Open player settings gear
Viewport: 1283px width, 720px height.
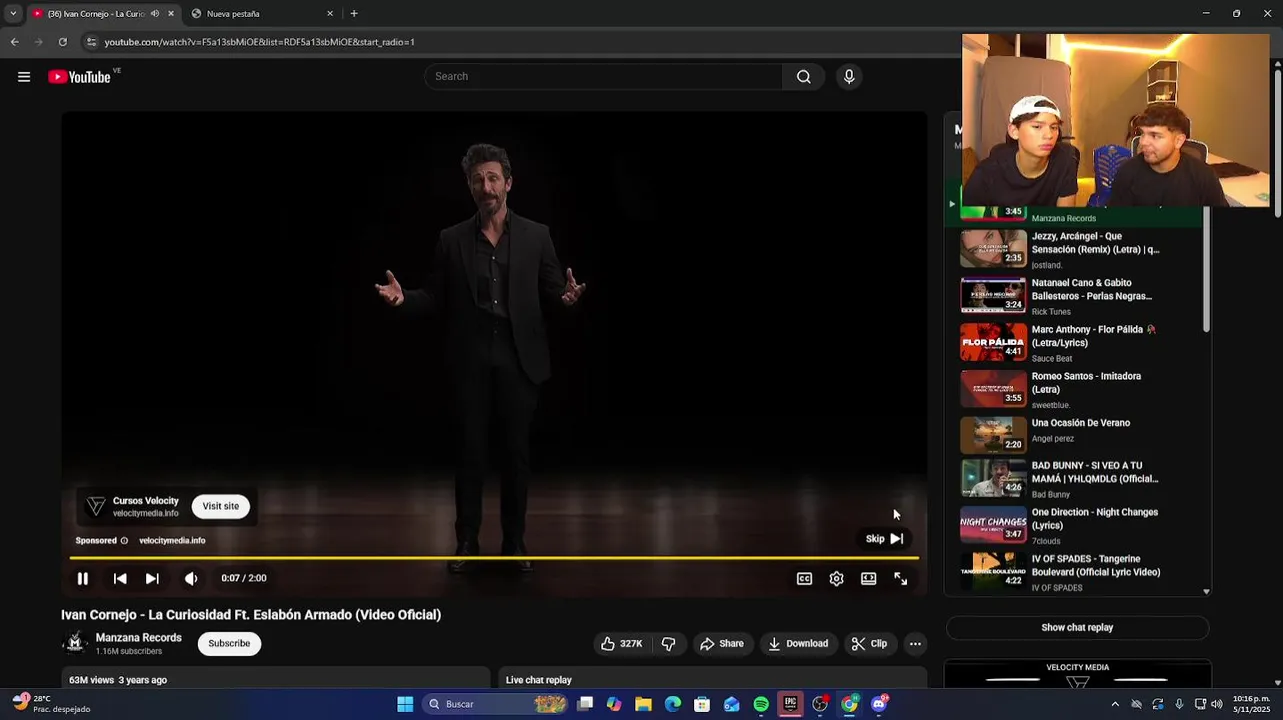(836, 578)
